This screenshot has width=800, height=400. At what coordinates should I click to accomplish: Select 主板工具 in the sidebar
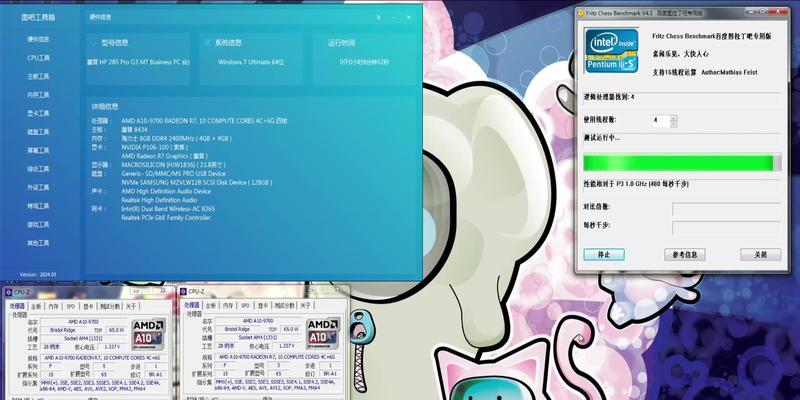38,77
